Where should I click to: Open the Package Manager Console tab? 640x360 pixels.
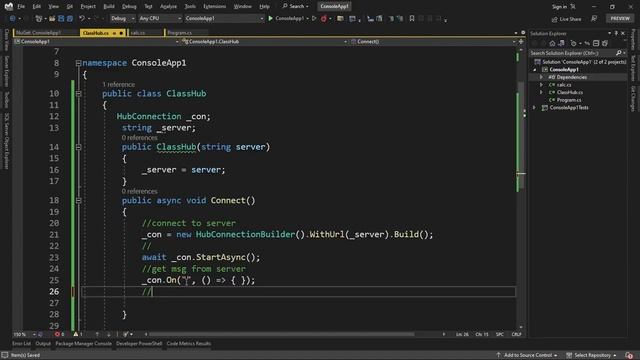pos(83,344)
